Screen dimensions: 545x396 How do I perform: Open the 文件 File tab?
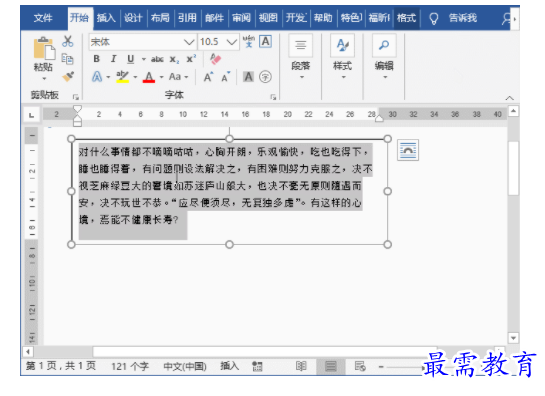[x=43, y=18]
